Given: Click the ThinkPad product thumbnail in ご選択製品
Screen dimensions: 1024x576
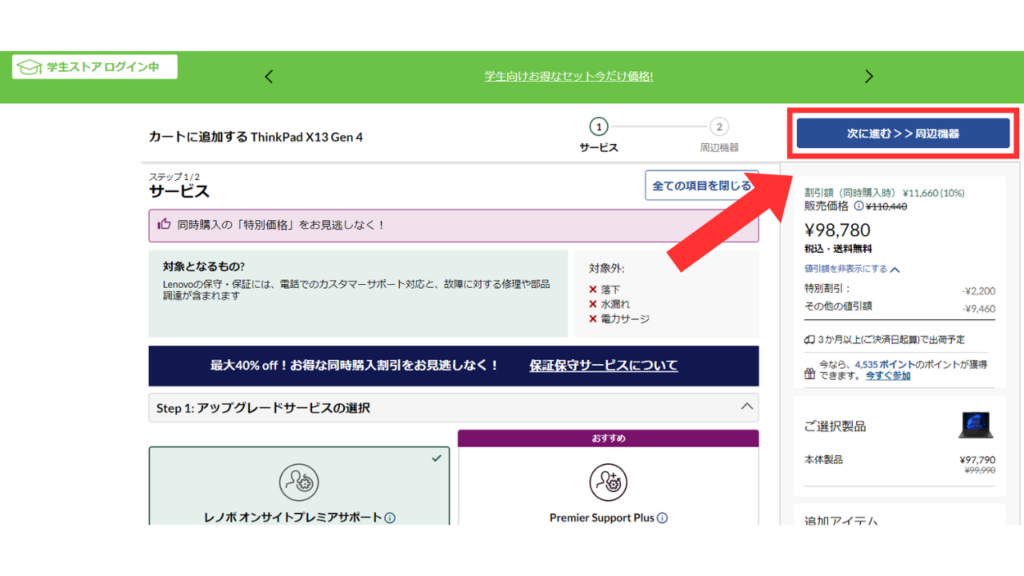Looking at the screenshot, I should click(975, 425).
